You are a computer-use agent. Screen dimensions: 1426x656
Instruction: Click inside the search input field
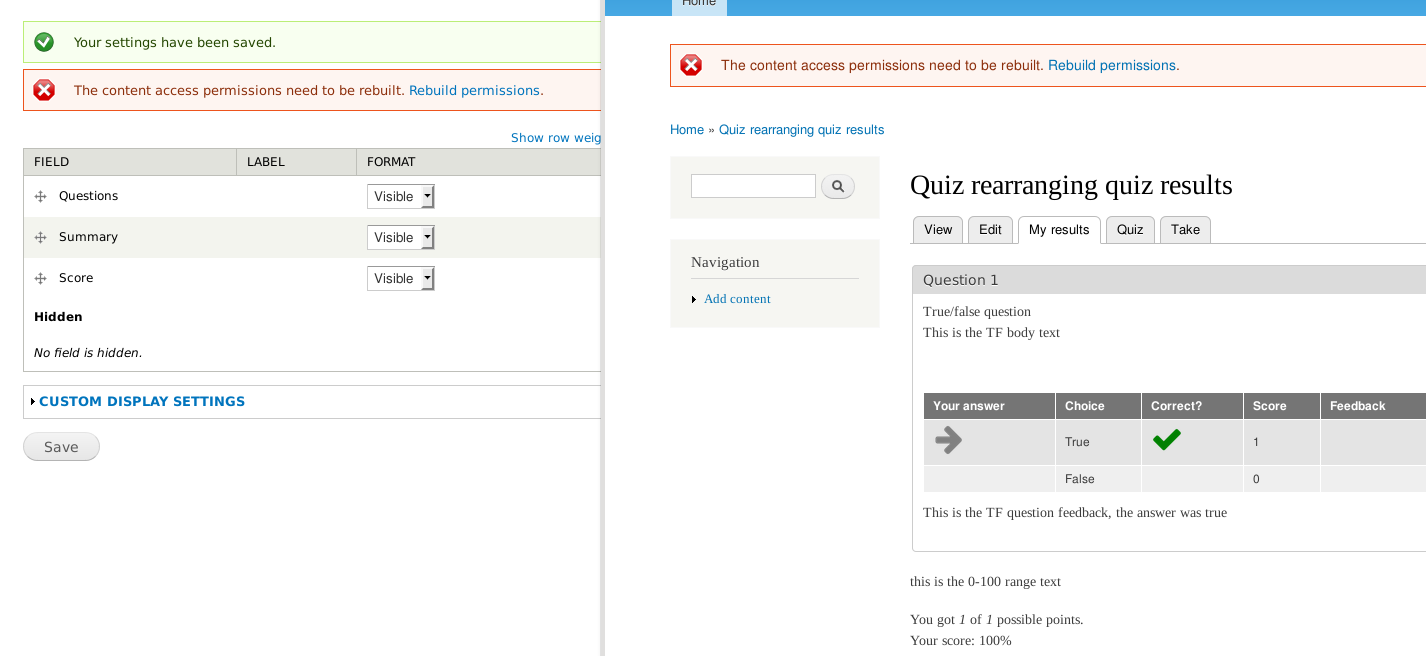click(x=752, y=186)
